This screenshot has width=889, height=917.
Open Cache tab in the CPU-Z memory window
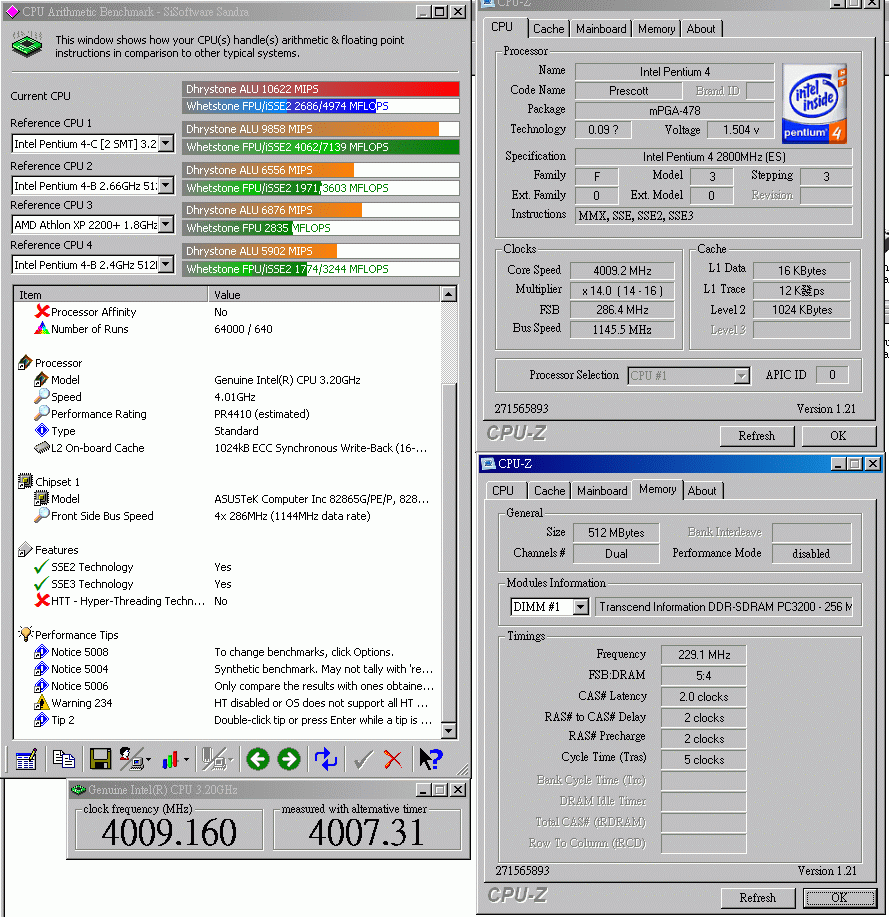click(x=549, y=491)
